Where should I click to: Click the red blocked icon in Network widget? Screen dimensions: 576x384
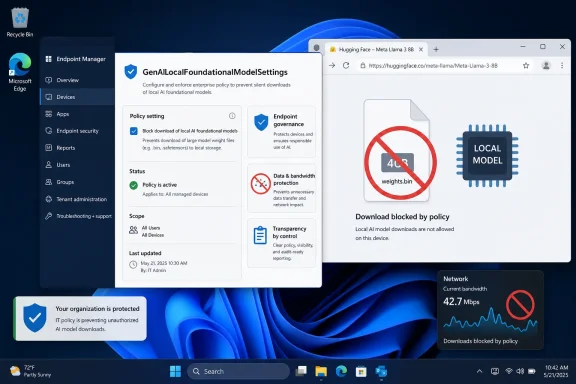click(x=520, y=305)
